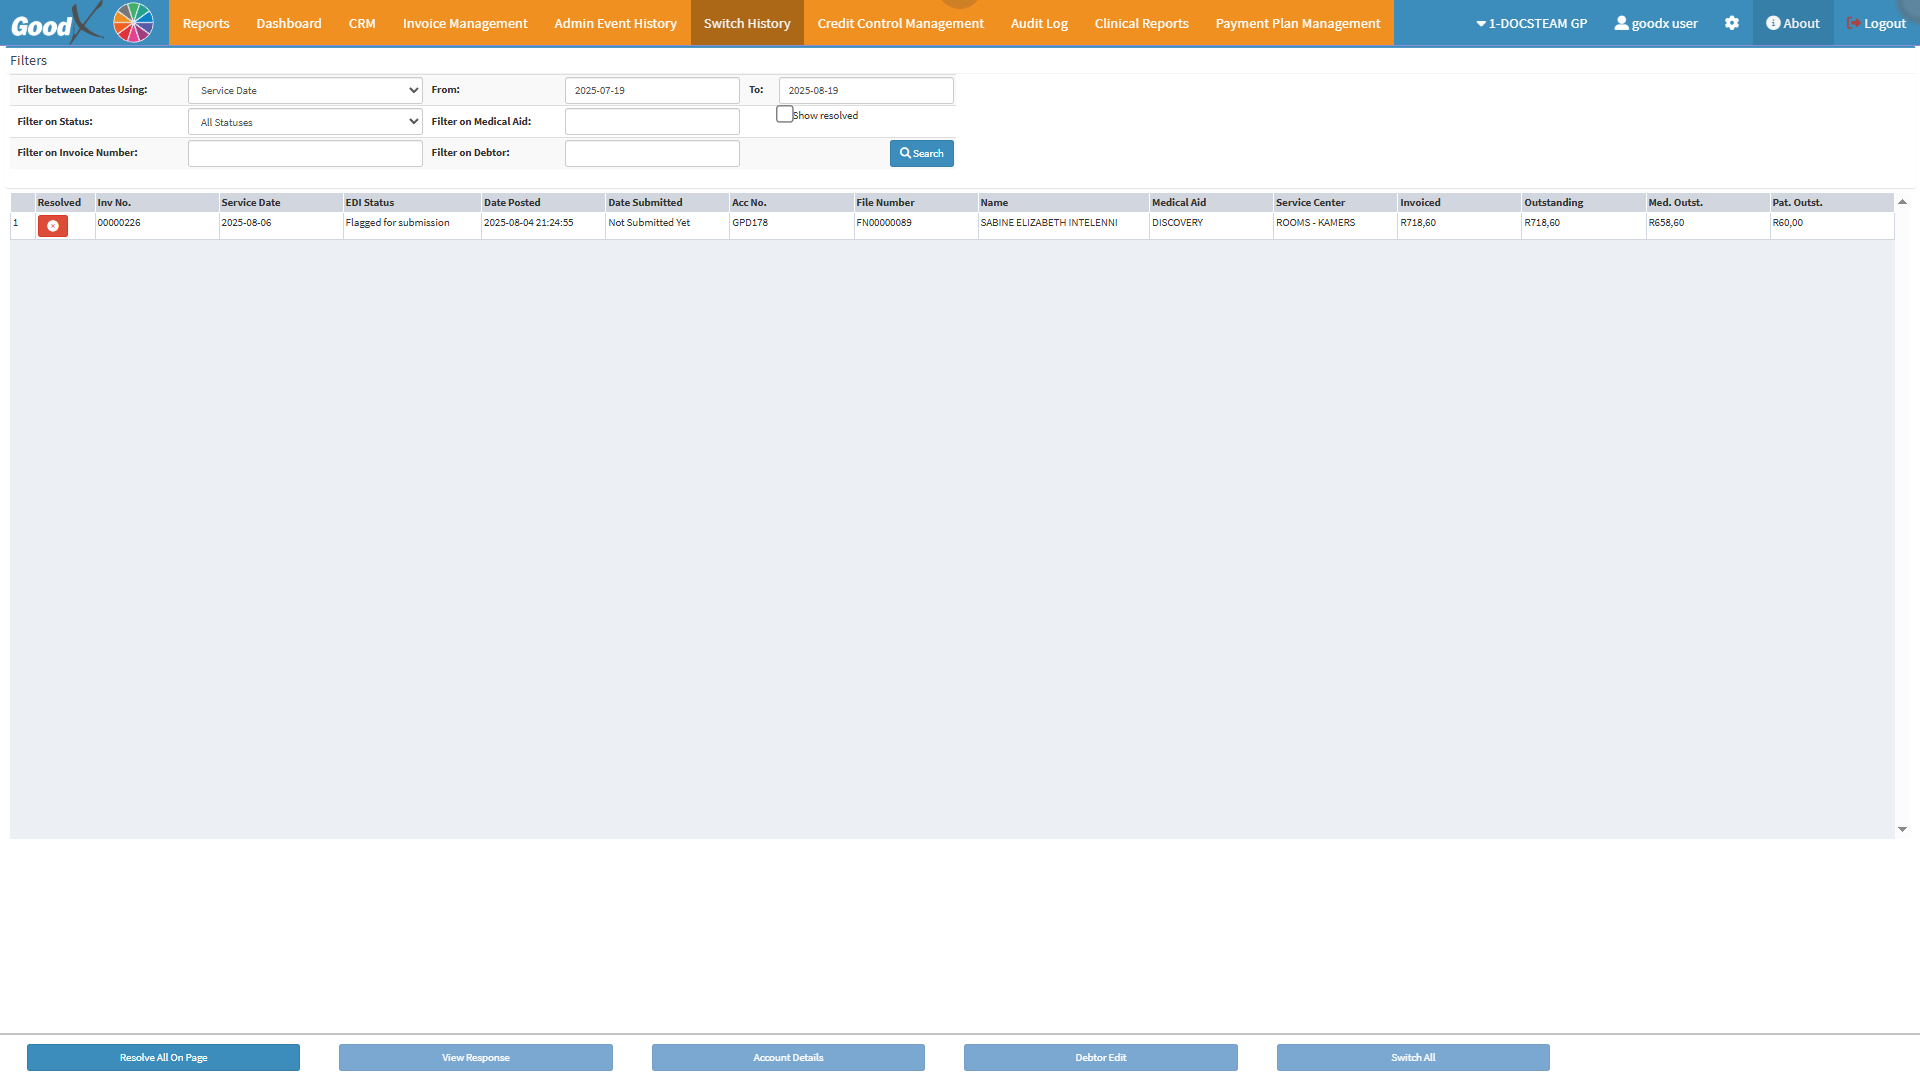Open the All Statuses dropdown
The image size is (1920, 1080).
point(305,122)
